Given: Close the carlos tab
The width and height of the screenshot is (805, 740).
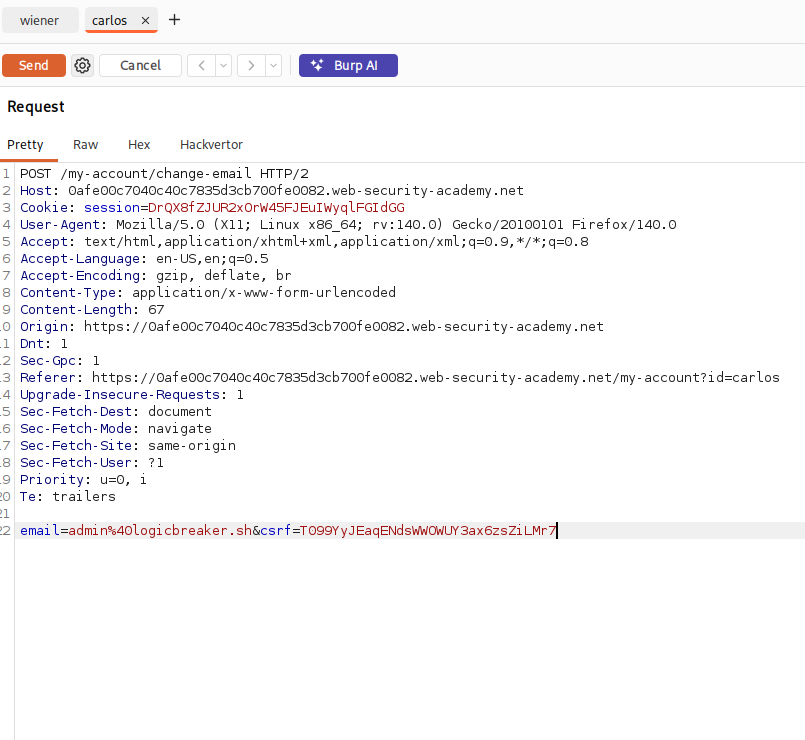Looking at the screenshot, I should [x=145, y=21].
